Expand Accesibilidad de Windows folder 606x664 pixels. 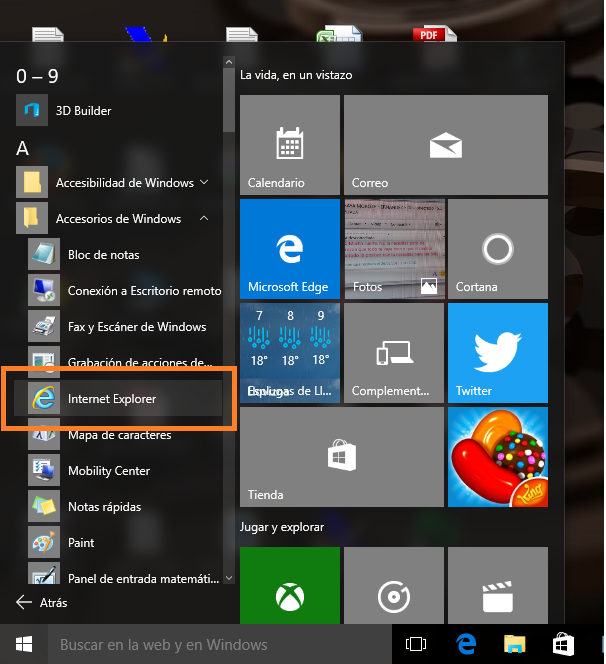pyautogui.click(x=125, y=183)
